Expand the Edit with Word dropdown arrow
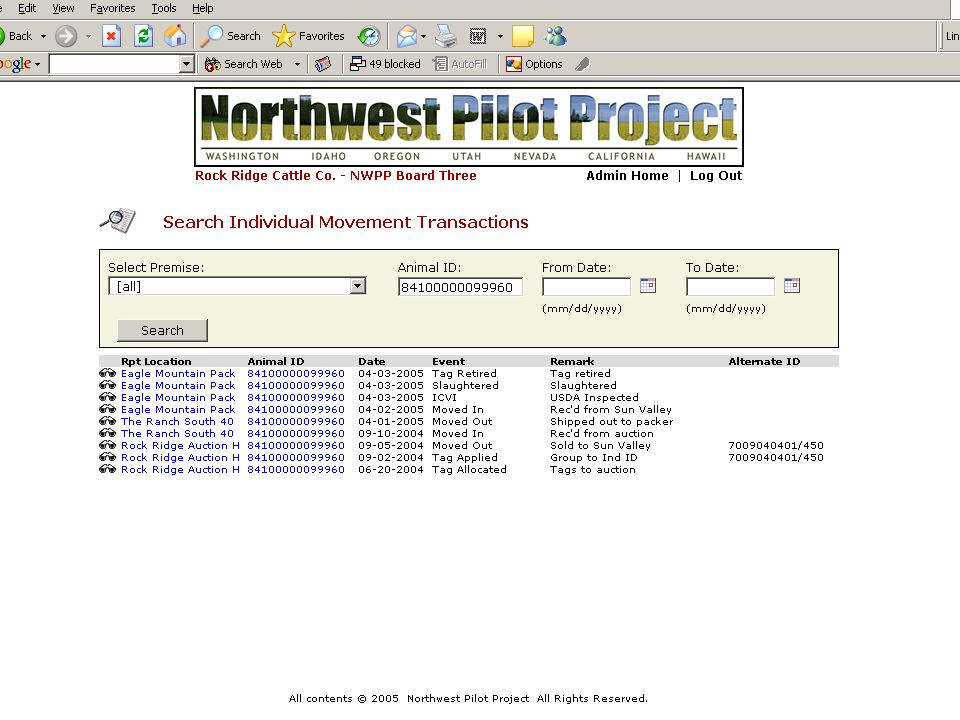Viewport: 960px width, 720px height. (x=500, y=36)
